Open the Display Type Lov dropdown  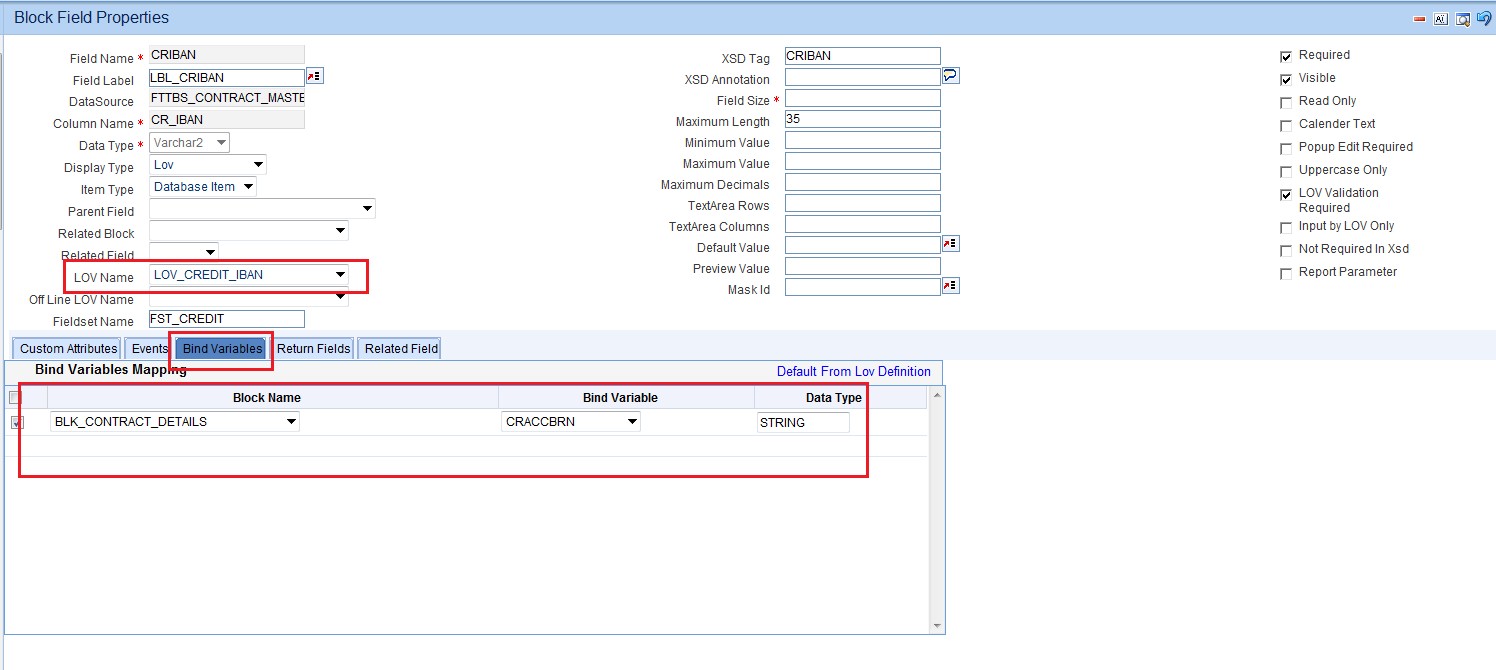(x=208, y=165)
